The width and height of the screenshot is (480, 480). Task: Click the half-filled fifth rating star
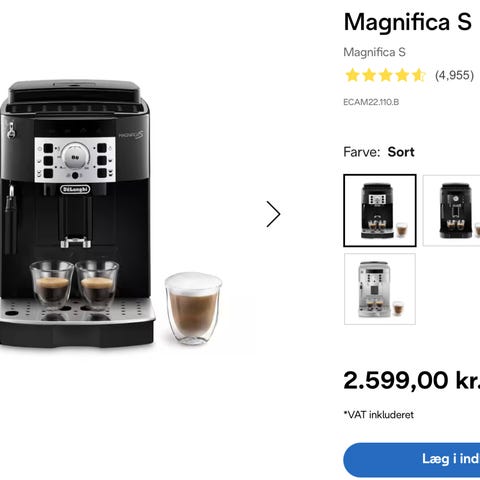[x=419, y=75]
